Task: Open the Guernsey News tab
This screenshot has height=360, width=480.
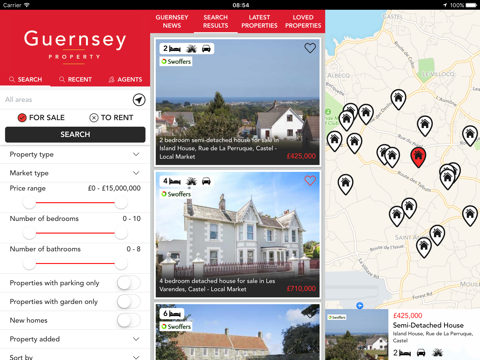Action: pyautogui.click(x=172, y=21)
